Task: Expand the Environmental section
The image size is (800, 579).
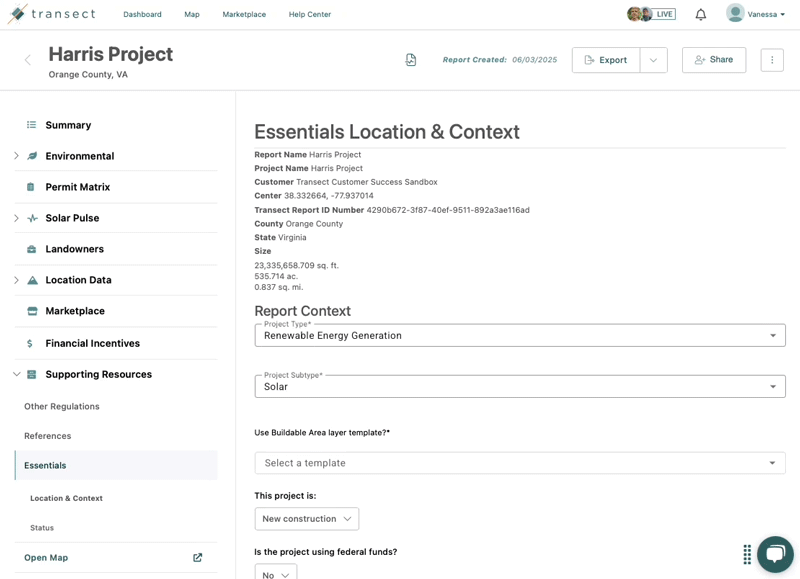Action: coord(16,156)
